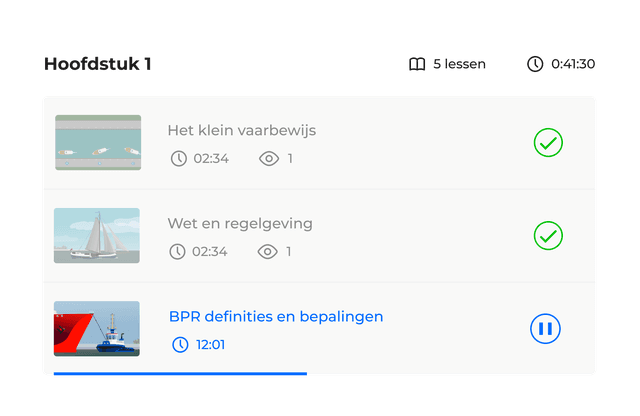This screenshot has width=640, height=416.
Task: Click eye icon for Het klein vaarbewijs
Action: point(268,158)
